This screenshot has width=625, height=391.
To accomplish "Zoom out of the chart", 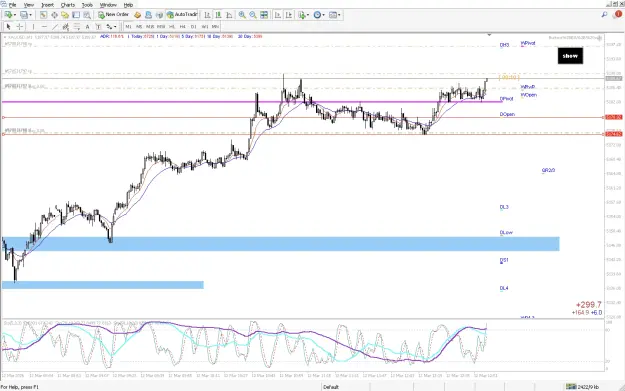I will click(253, 15).
